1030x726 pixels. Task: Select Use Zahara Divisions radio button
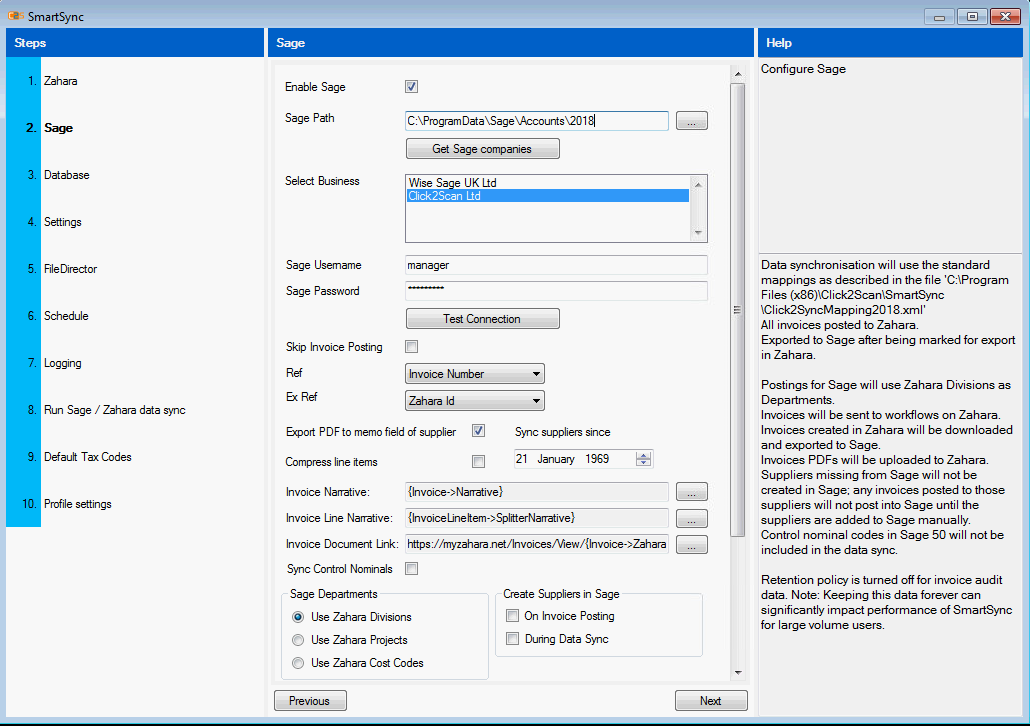tap(298, 617)
